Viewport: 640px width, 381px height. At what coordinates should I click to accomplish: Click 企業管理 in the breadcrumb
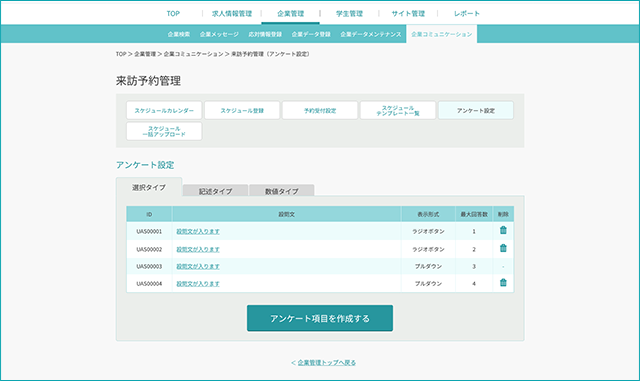(145, 54)
